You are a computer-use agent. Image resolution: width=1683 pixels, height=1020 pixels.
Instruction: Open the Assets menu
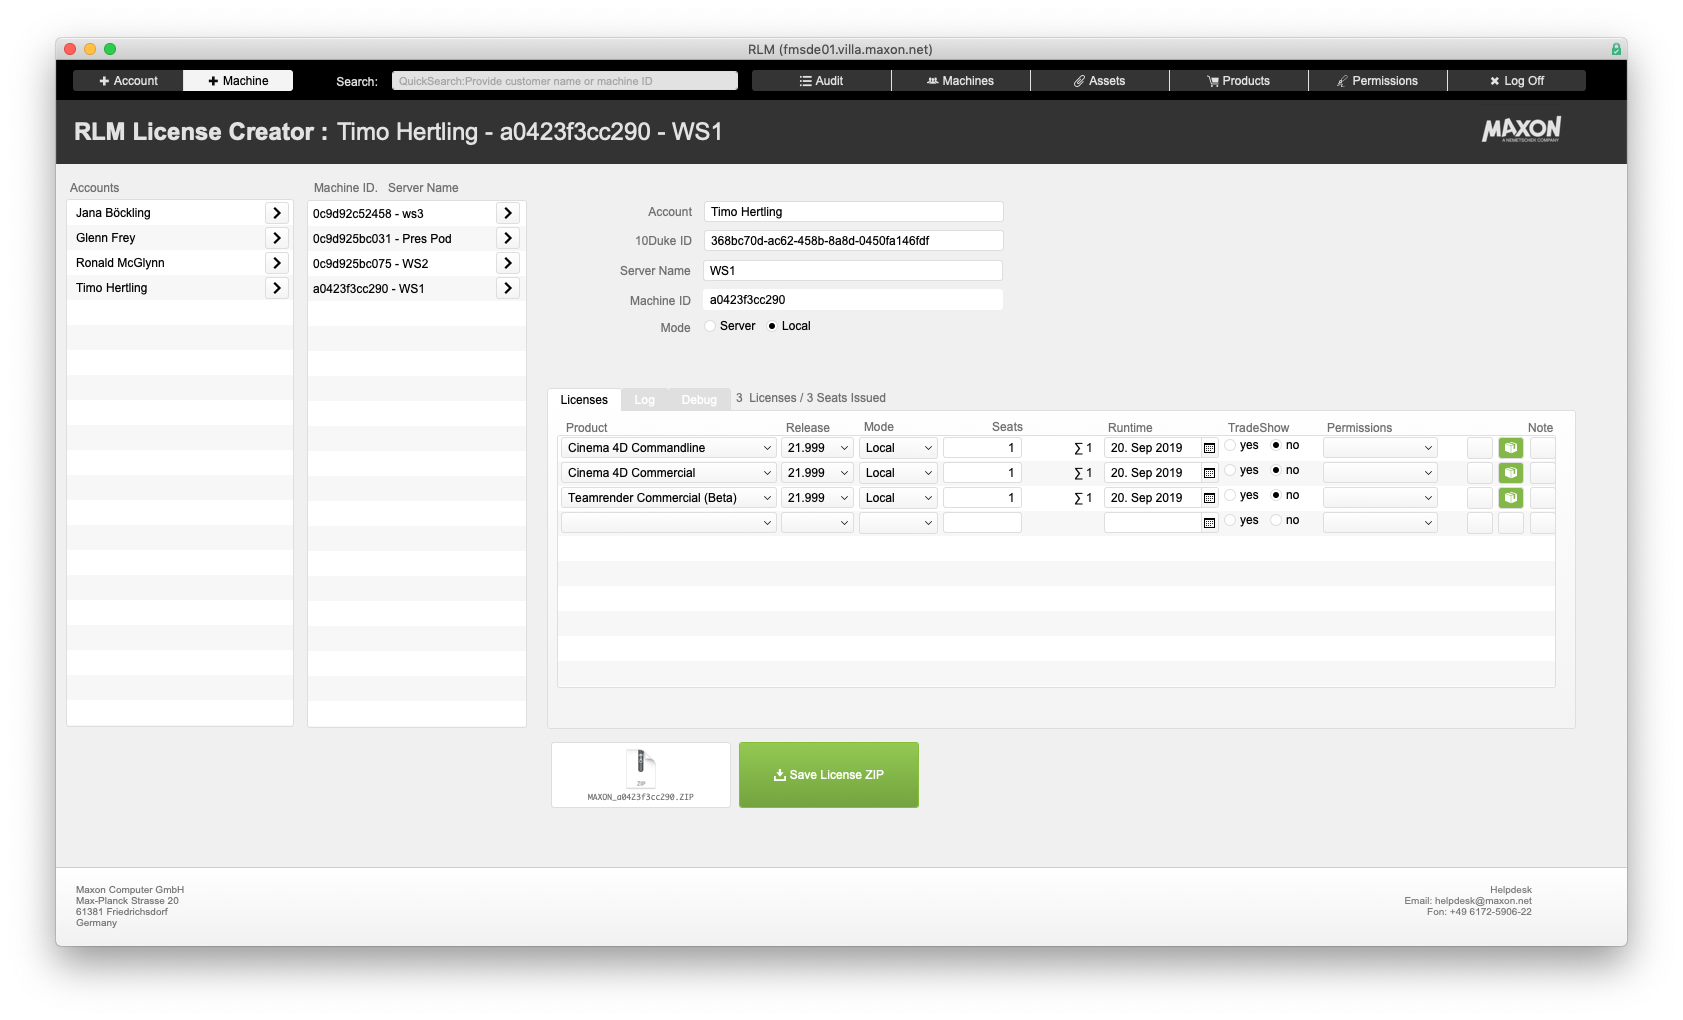pos(1099,81)
